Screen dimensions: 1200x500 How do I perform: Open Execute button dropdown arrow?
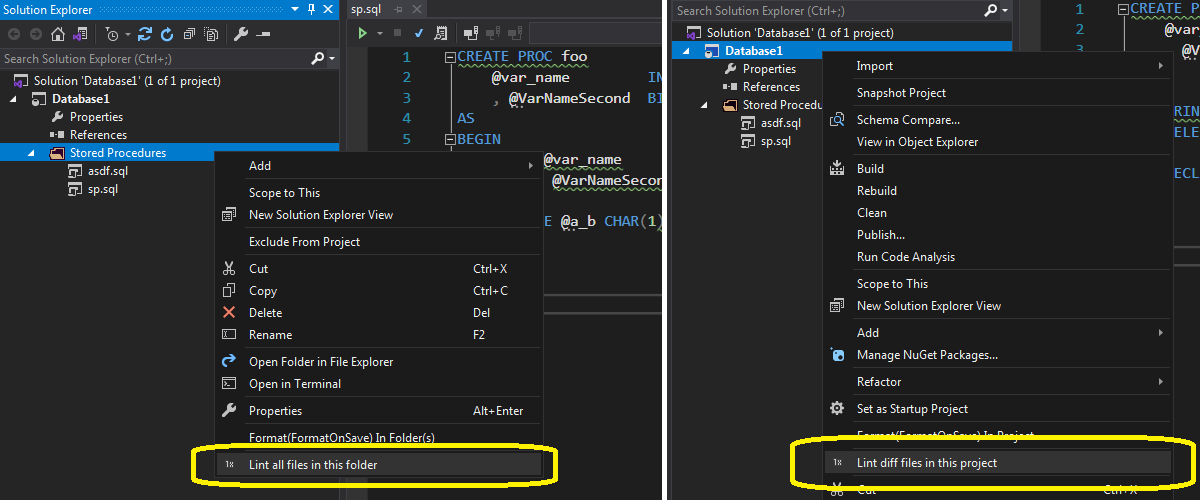(x=378, y=34)
